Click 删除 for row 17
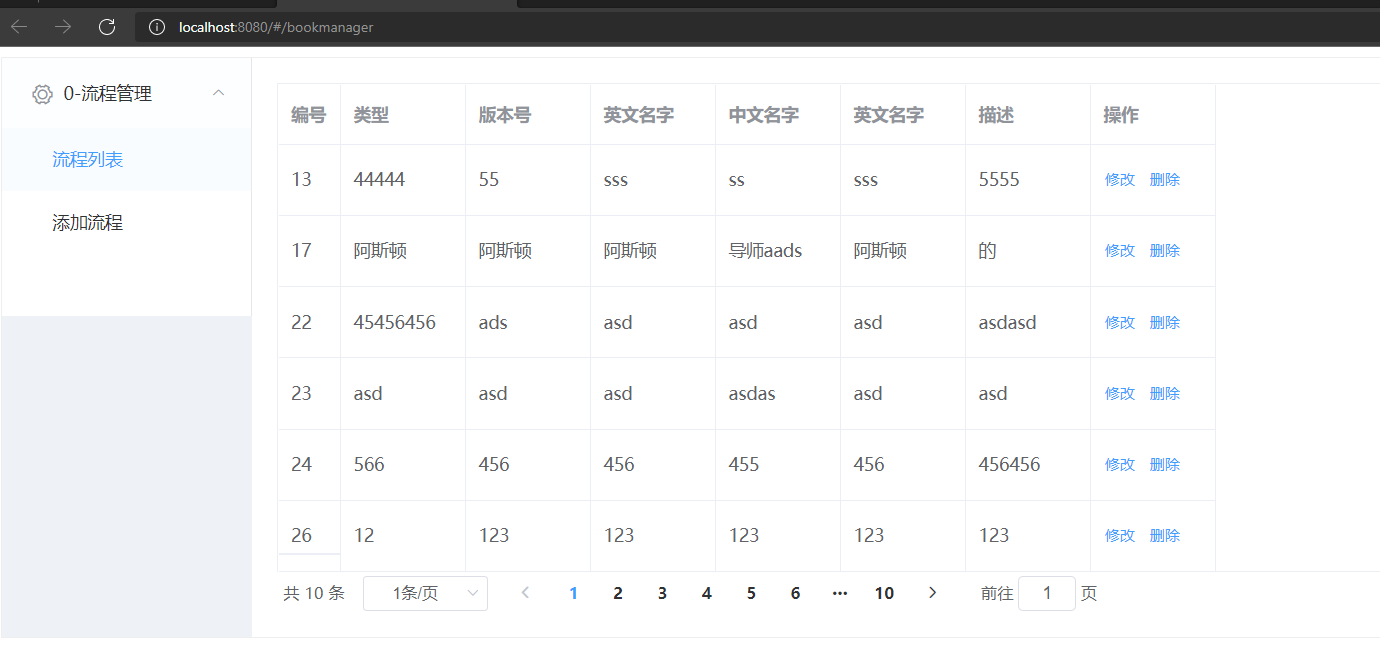Viewport: 1380px width, 672px height. pos(1165,251)
